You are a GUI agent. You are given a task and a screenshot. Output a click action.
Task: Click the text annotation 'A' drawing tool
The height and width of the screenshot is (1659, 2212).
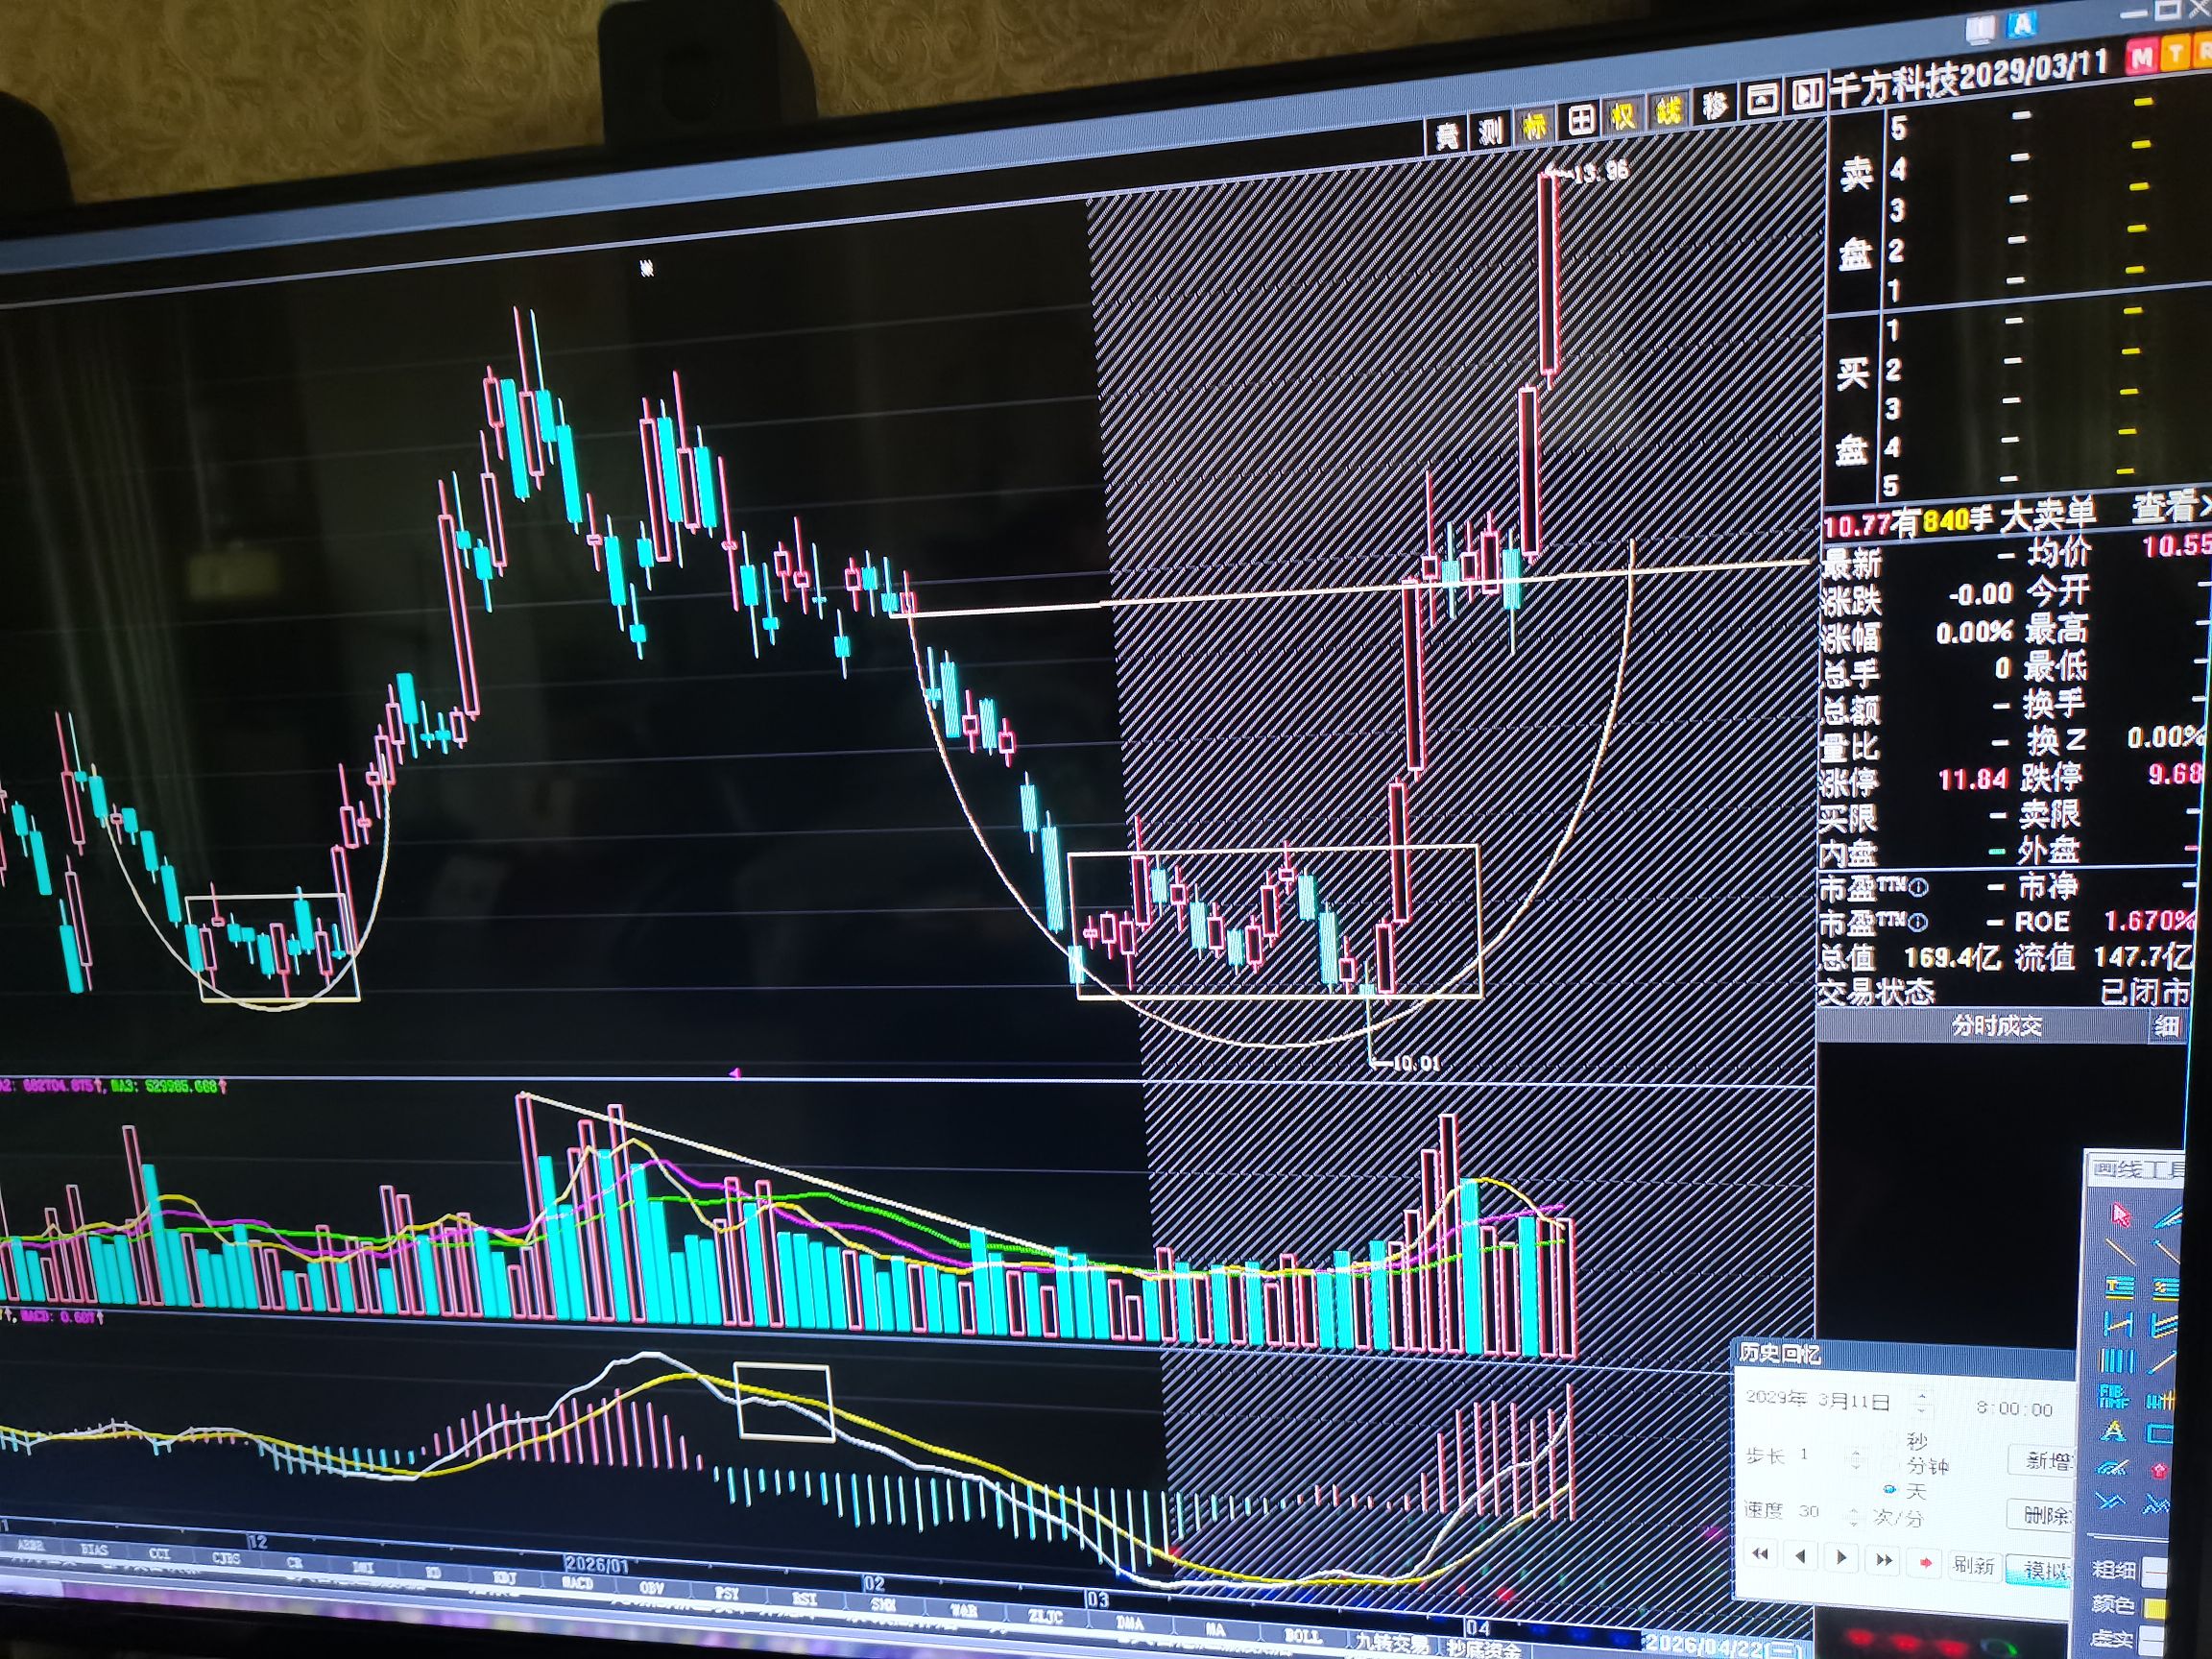pyautogui.click(x=2113, y=1432)
